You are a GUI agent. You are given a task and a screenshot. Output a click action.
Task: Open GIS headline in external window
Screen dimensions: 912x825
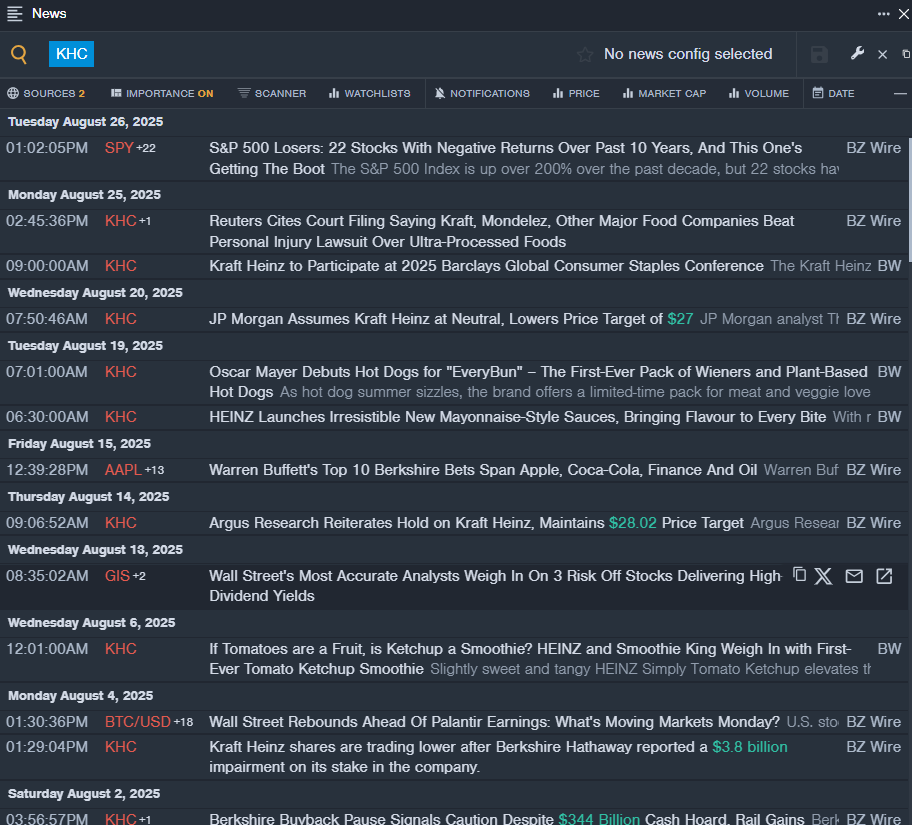[884, 576]
